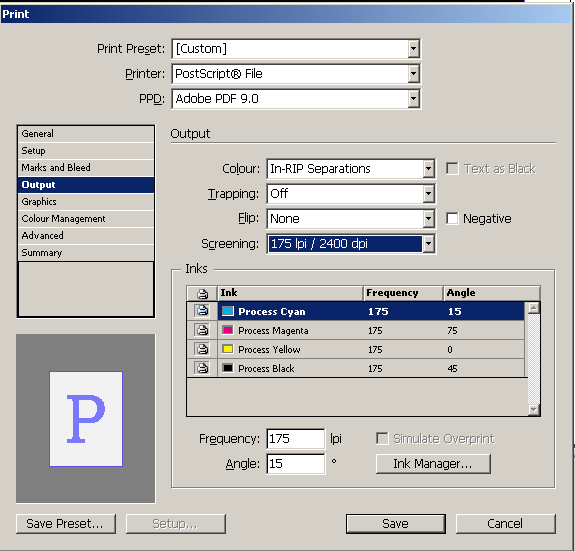Click the black colour swatch

pyautogui.click(x=228, y=368)
